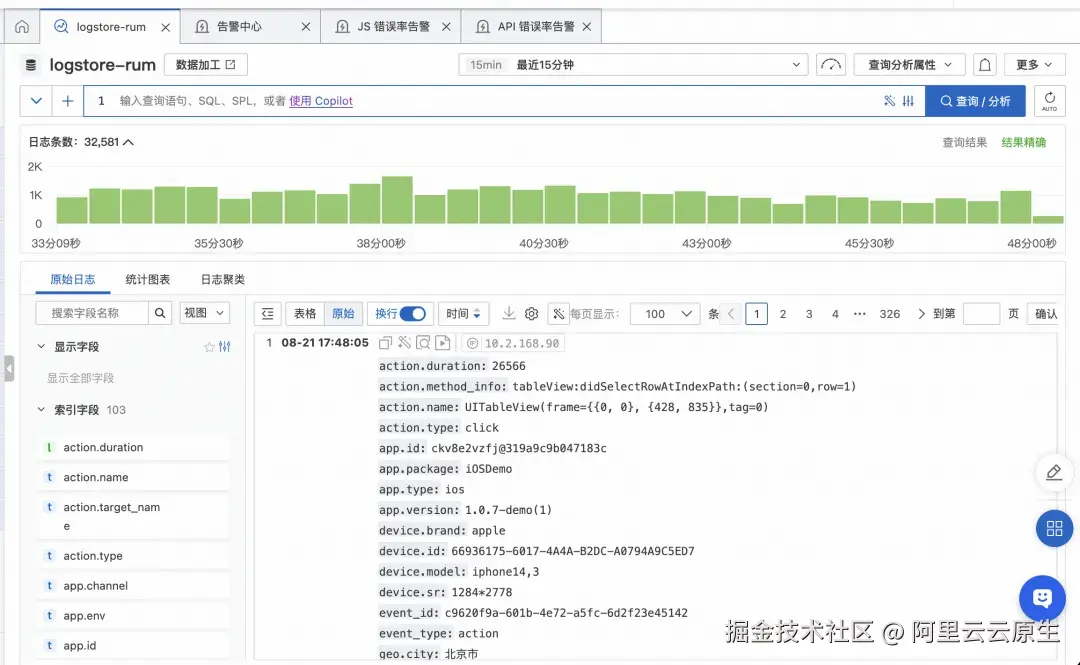This screenshot has height=665, width=1080.
Task: Click the blue 查询/分析 button
Action: [x=975, y=100]
